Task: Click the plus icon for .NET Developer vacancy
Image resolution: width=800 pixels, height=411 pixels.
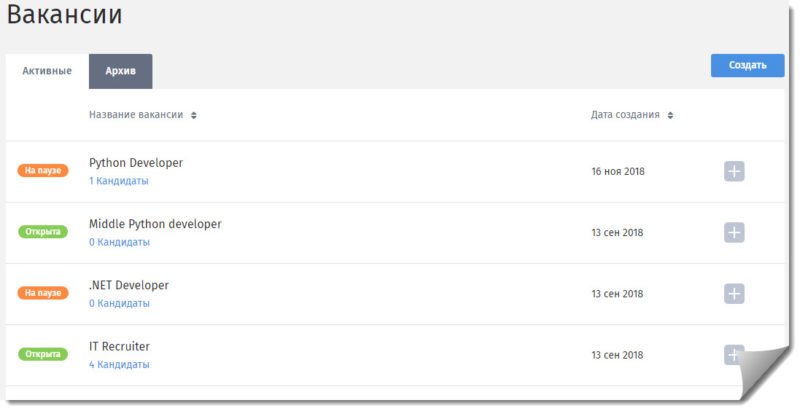Action: pos(734,293)
